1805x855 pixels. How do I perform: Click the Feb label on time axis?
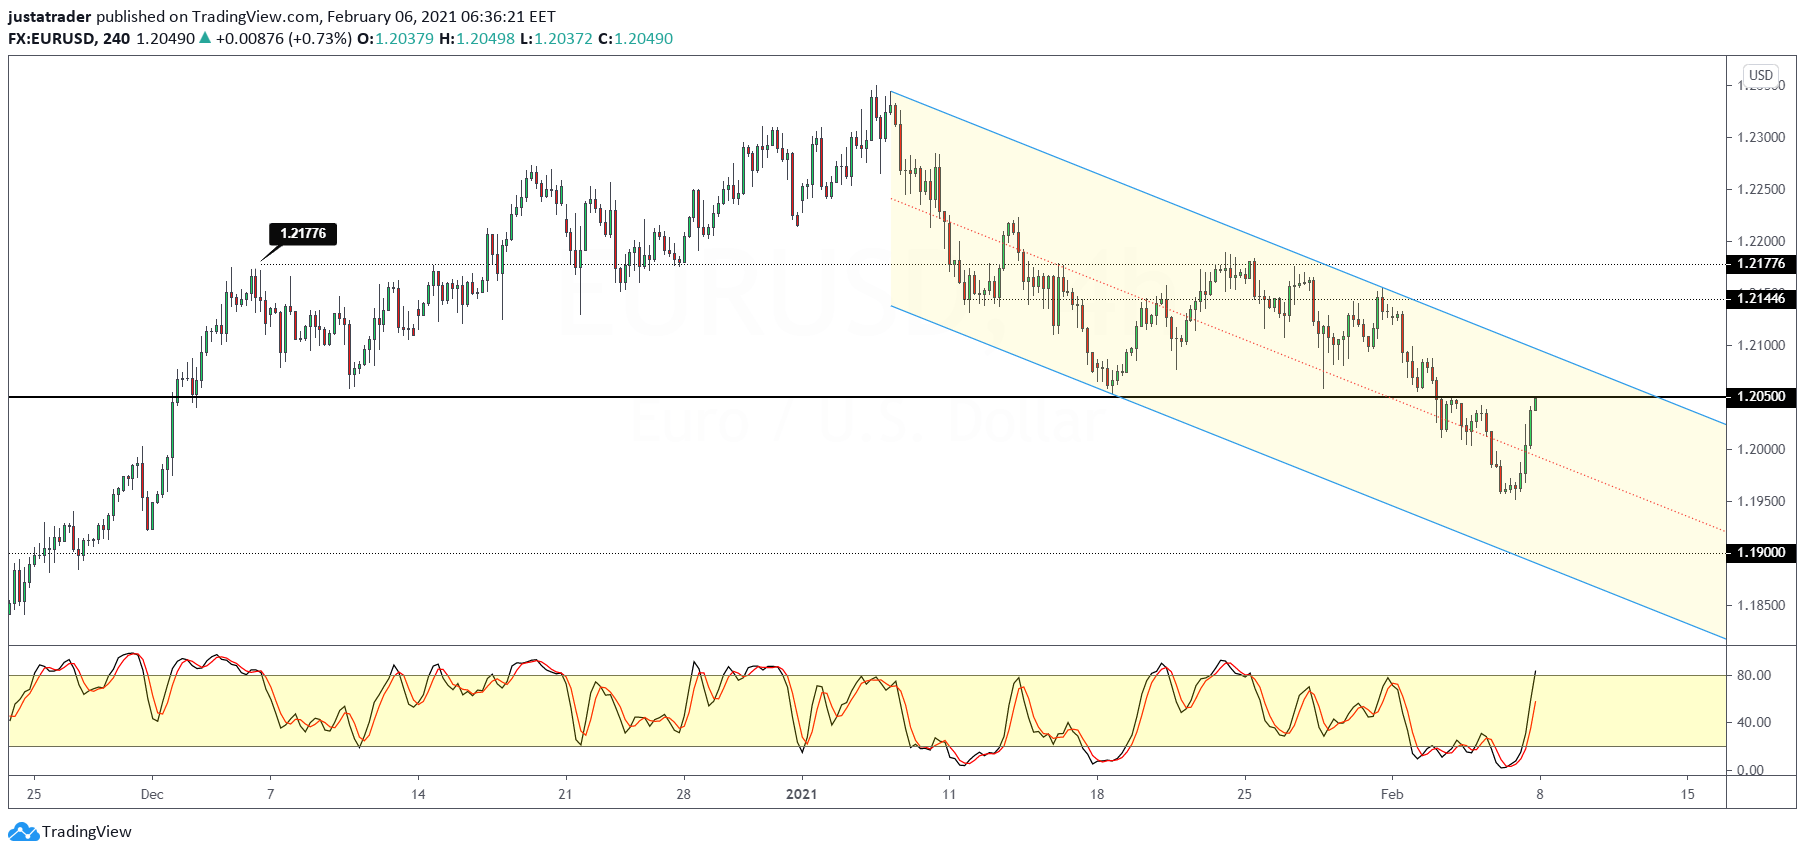1392,795
